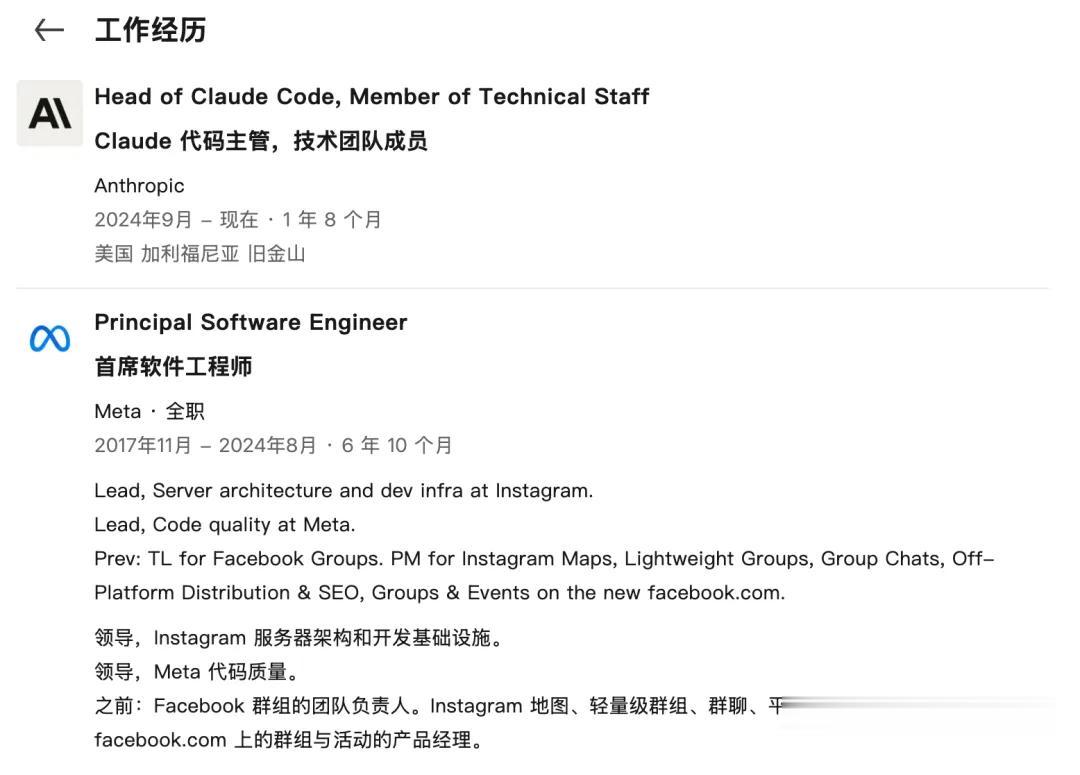Open the Meta · 全职 company line
1080x775 pixels.
point(149,412)
